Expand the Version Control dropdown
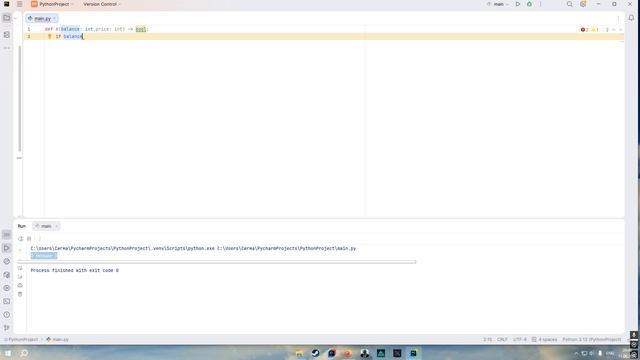 tap(102, 4)
